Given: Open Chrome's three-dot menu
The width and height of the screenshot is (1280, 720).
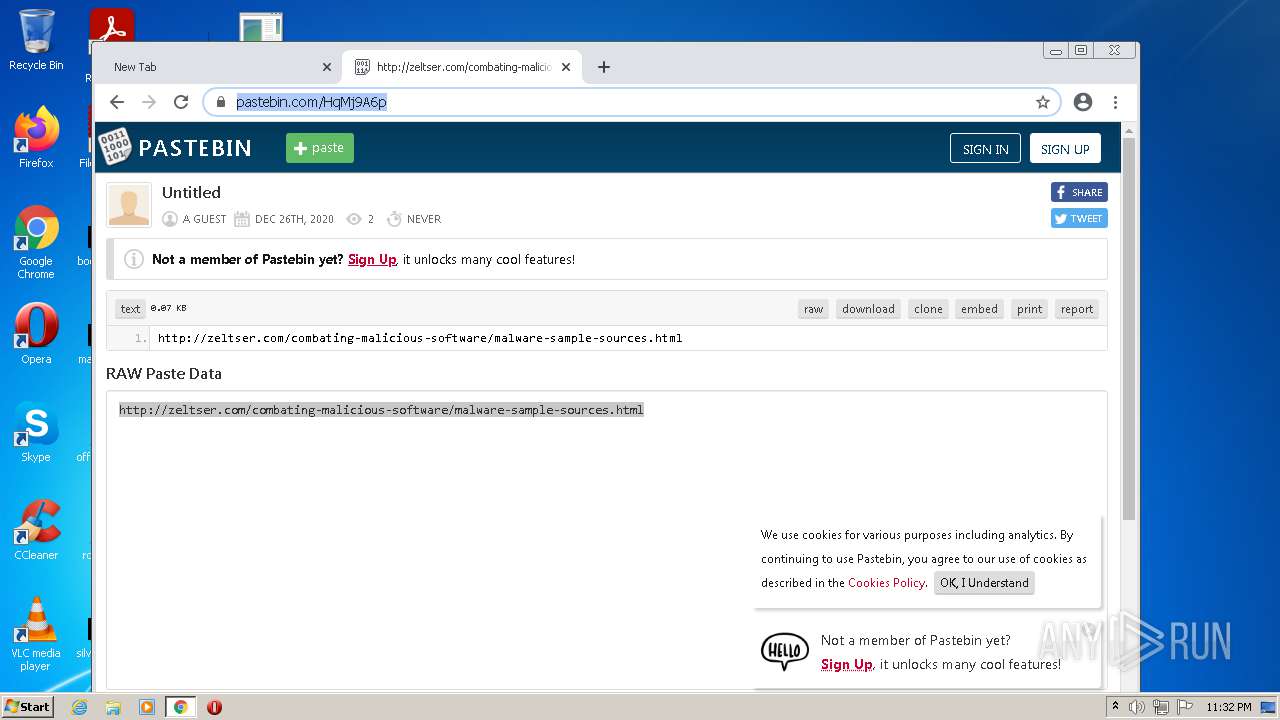Looking at the screenshot, I should pyautogui.click(x=1115, y=101).
